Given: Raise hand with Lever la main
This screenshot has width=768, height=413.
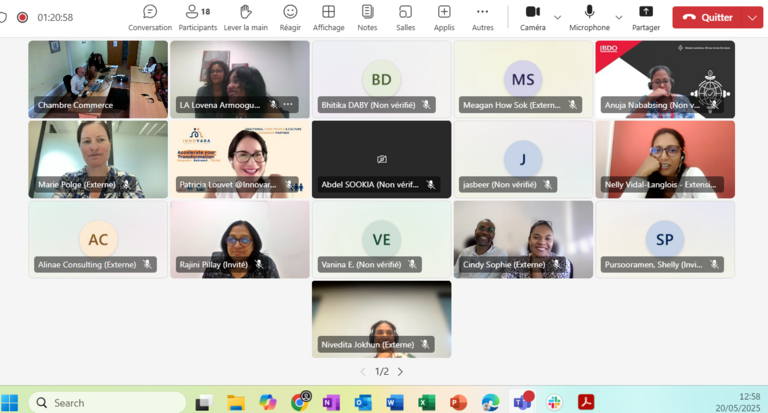Looking at the screenshot, I should [x=245, y=17].
